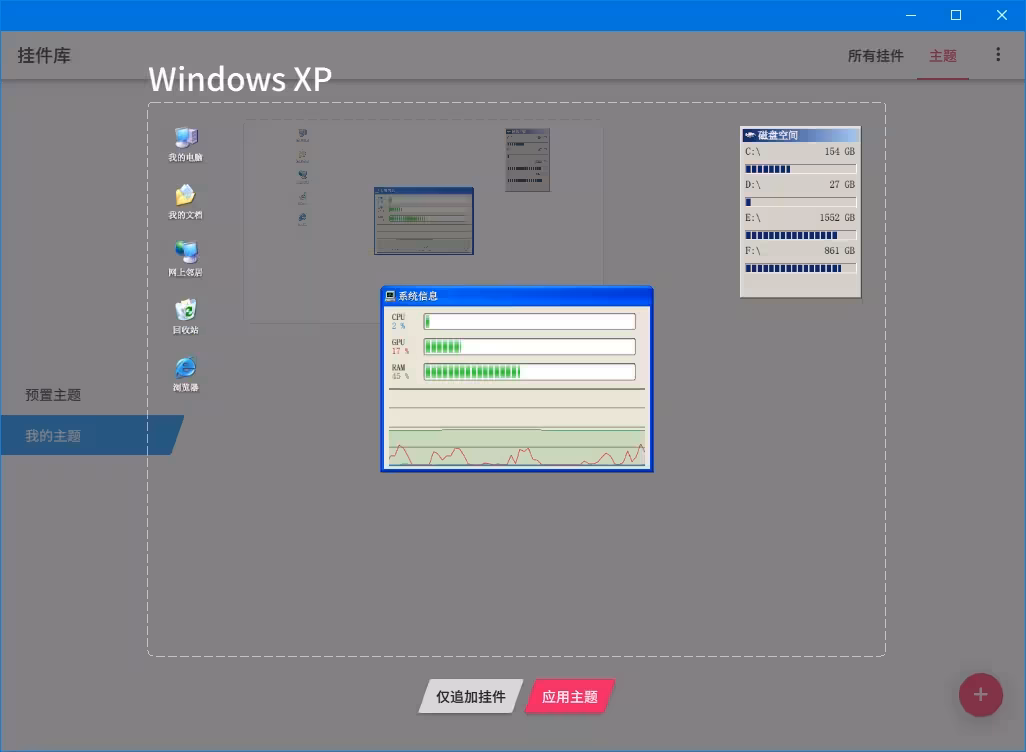Click the usage history graph in 系统信息

(517, 427)
